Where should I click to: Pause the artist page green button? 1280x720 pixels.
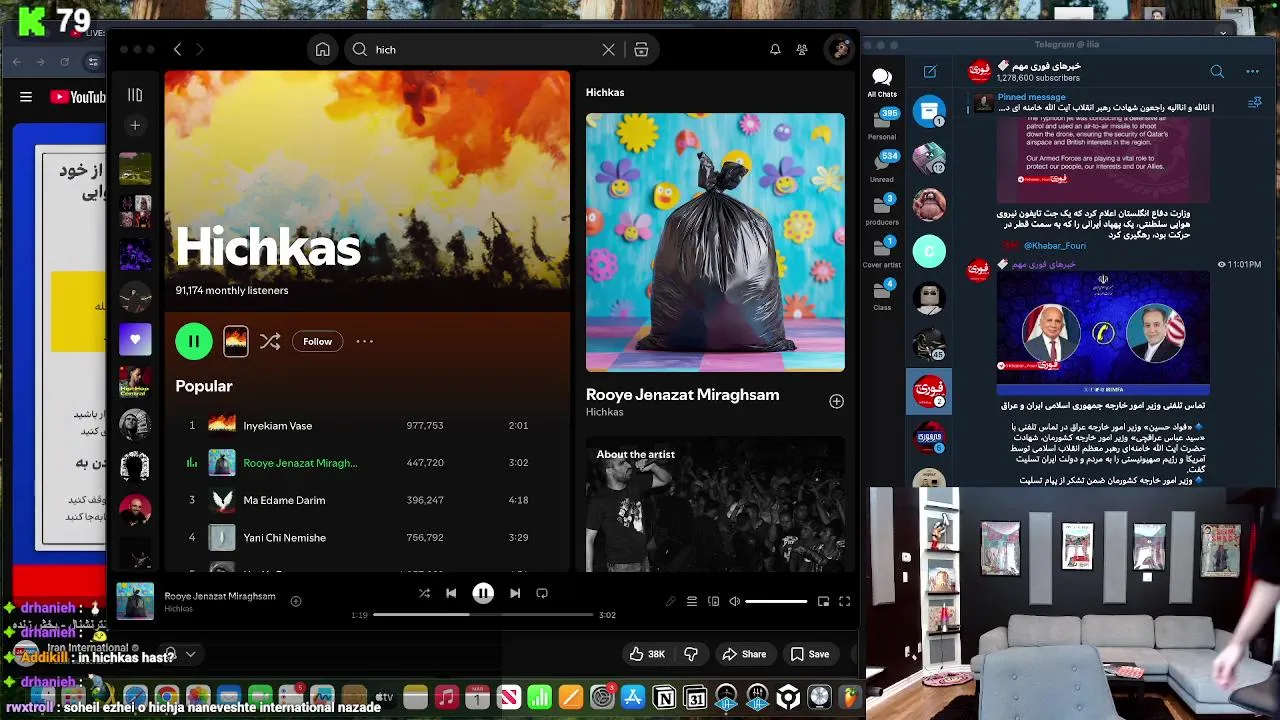[x=194, y=341]
